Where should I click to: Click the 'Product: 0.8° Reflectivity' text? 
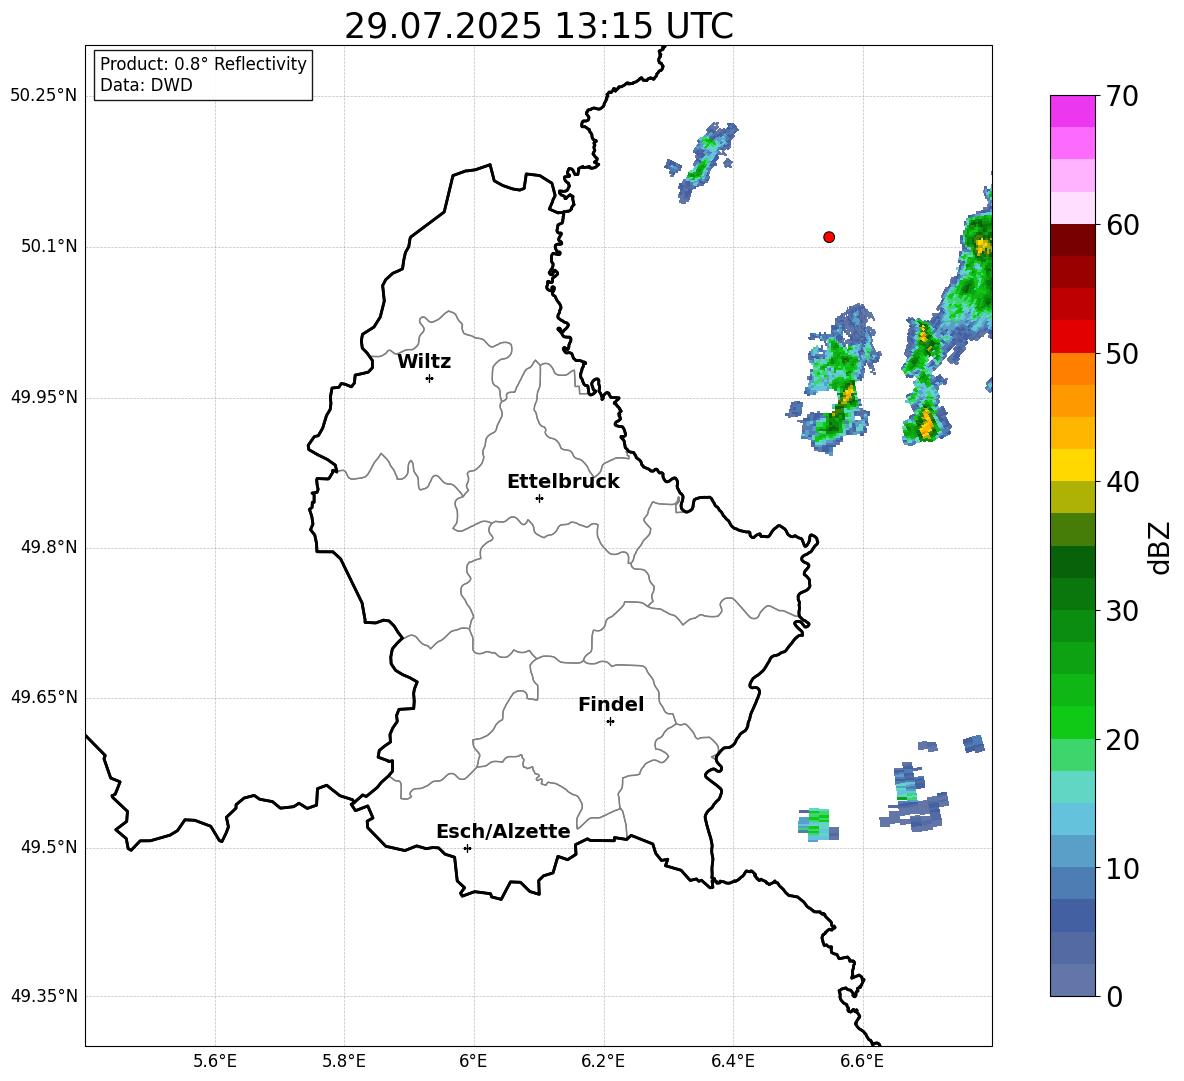coord(203,64)
